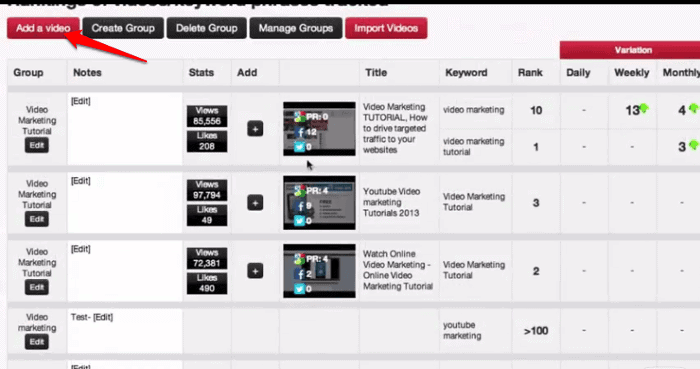Click Views 85,556 stat box
700x369 pixels.
click(207, 116)
